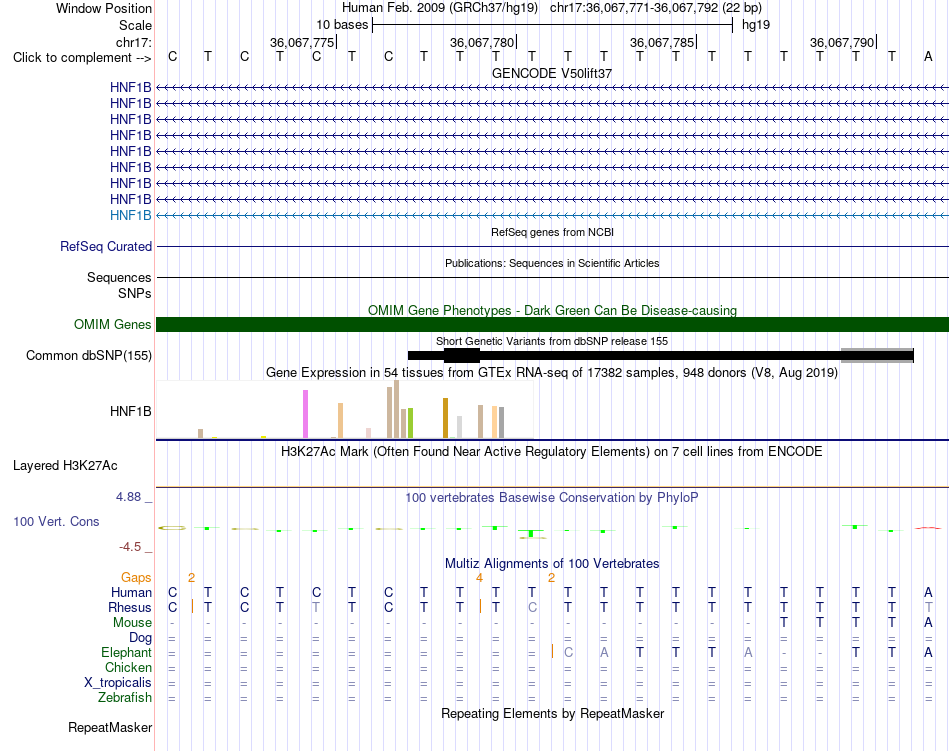Screen dimensions: 950x751
Task: Open 'Short Genetic Variants from dbSNP release 155'
Action: coord(552,341)
